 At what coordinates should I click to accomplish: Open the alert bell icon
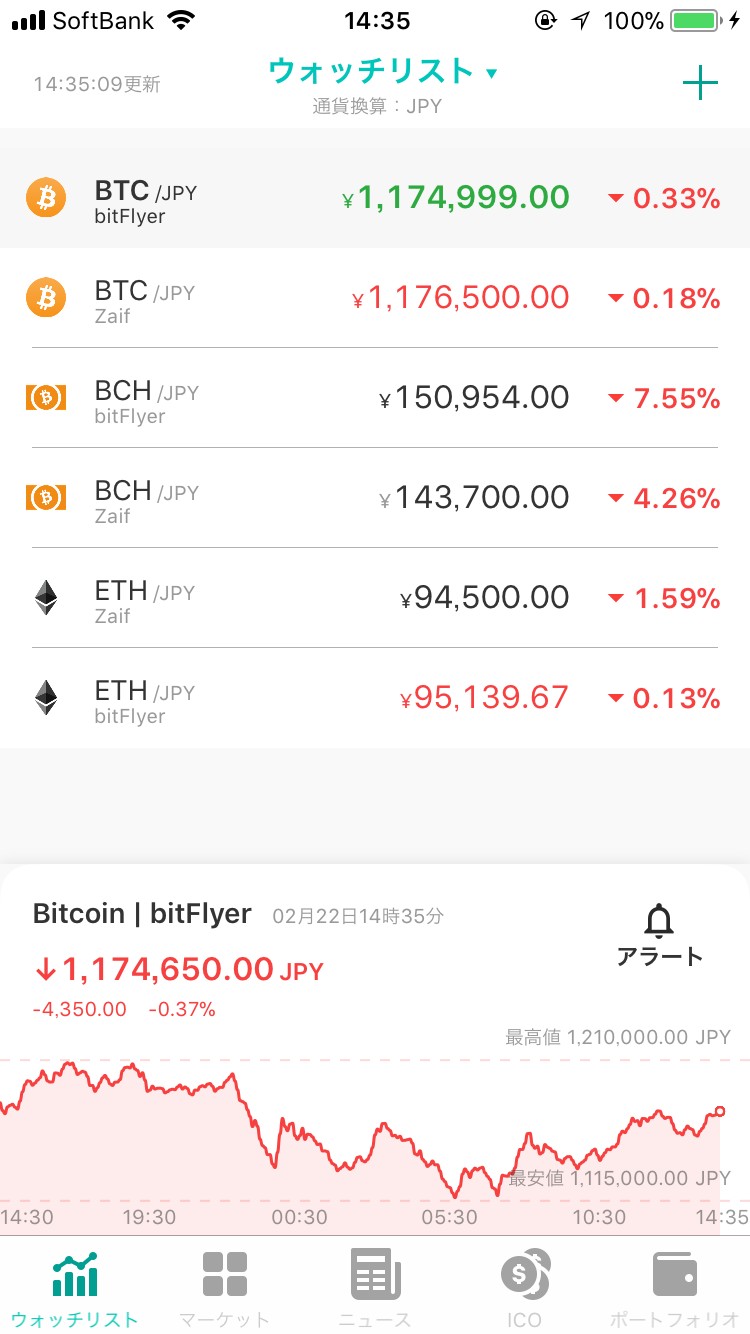click(660, 920)
